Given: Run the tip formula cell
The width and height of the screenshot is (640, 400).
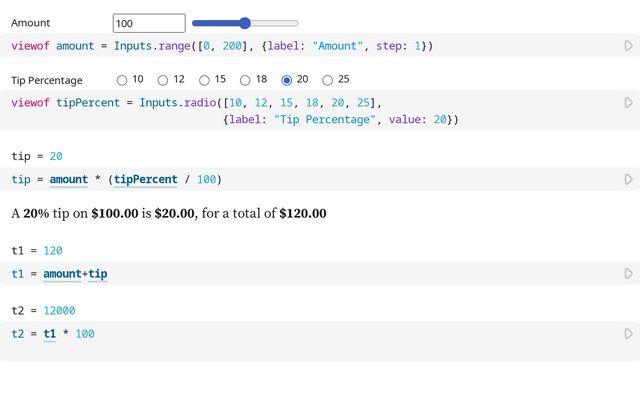Looking at the screenshot, I should pyautogui.click(x=629, y=179).
